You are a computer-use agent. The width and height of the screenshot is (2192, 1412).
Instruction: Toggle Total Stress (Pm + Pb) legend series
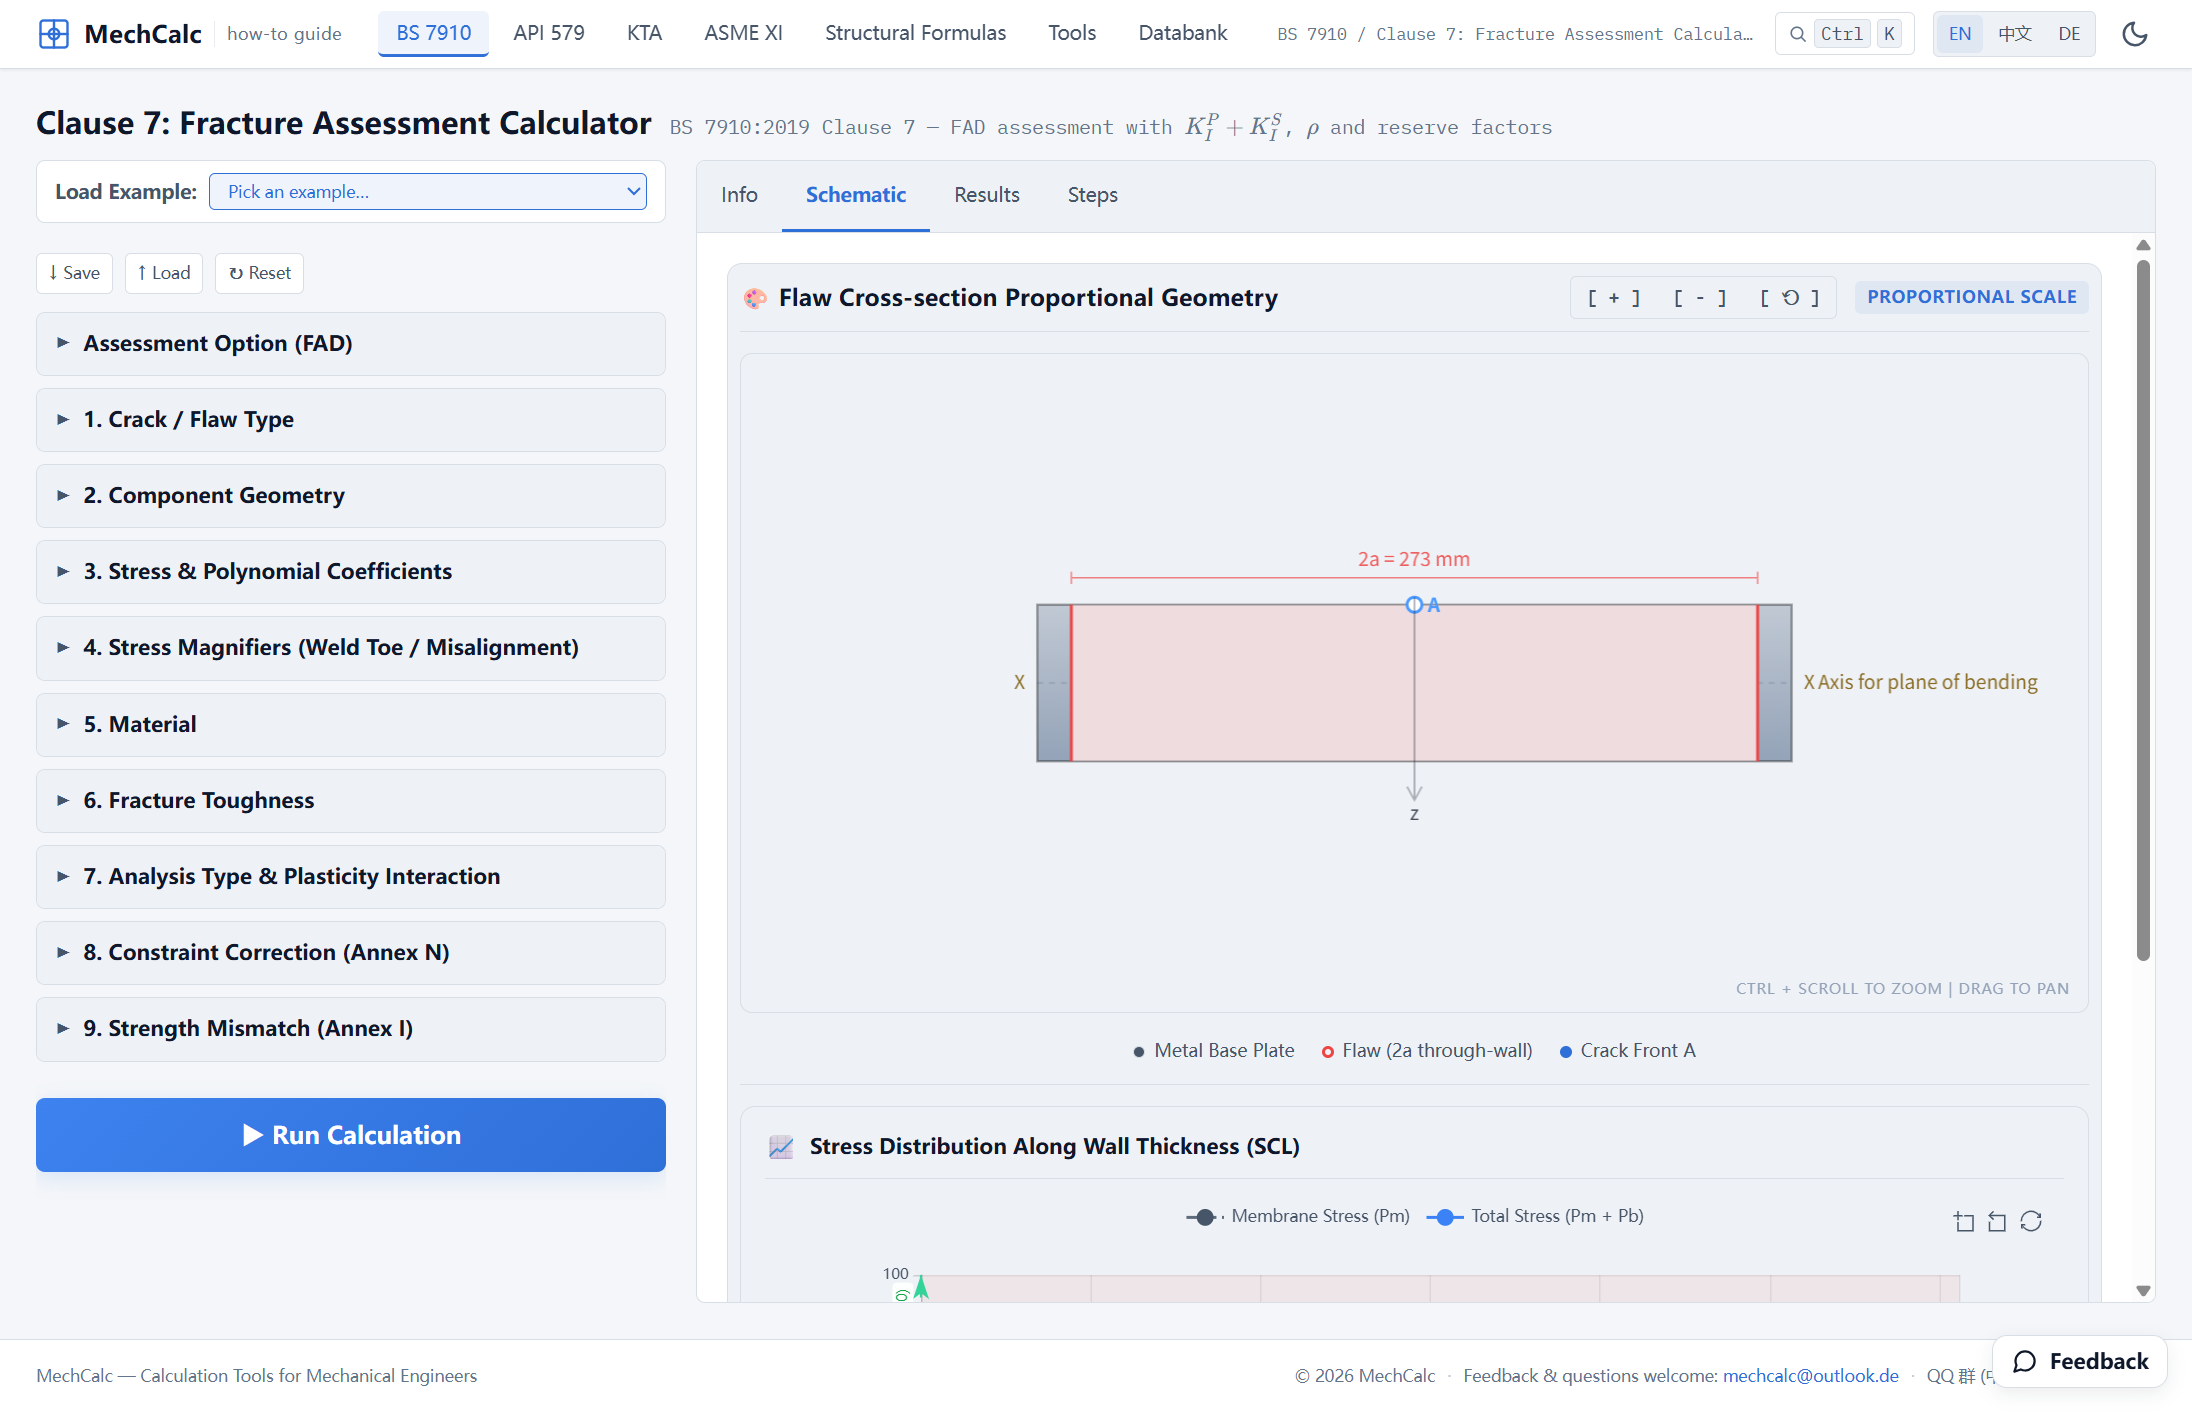click(x=1535, y=1217)
